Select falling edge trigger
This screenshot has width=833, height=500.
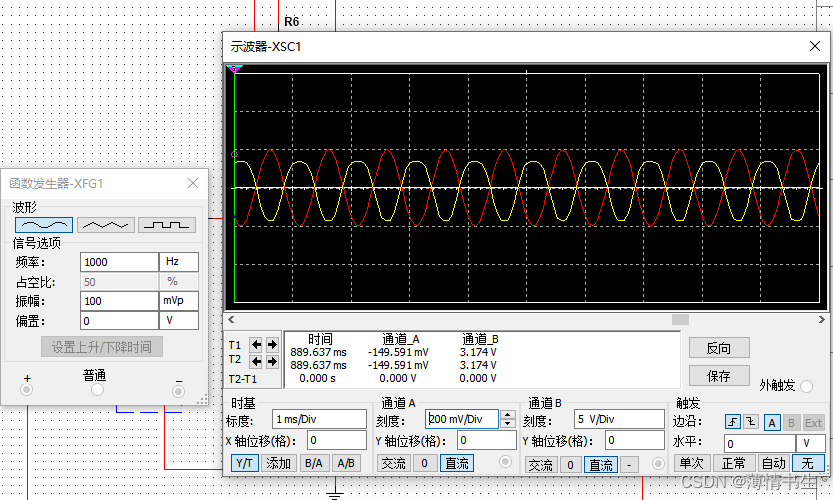click(750, 422)
